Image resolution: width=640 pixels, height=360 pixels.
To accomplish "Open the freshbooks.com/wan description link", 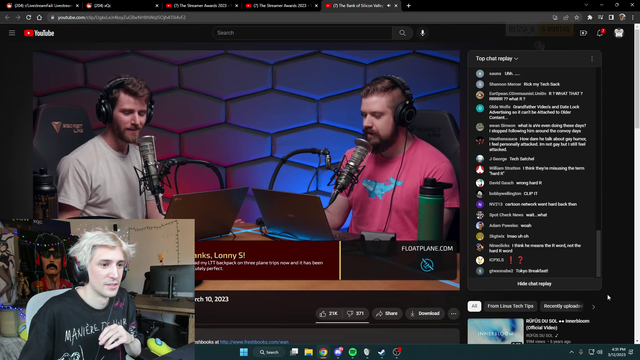I will 254,342.
